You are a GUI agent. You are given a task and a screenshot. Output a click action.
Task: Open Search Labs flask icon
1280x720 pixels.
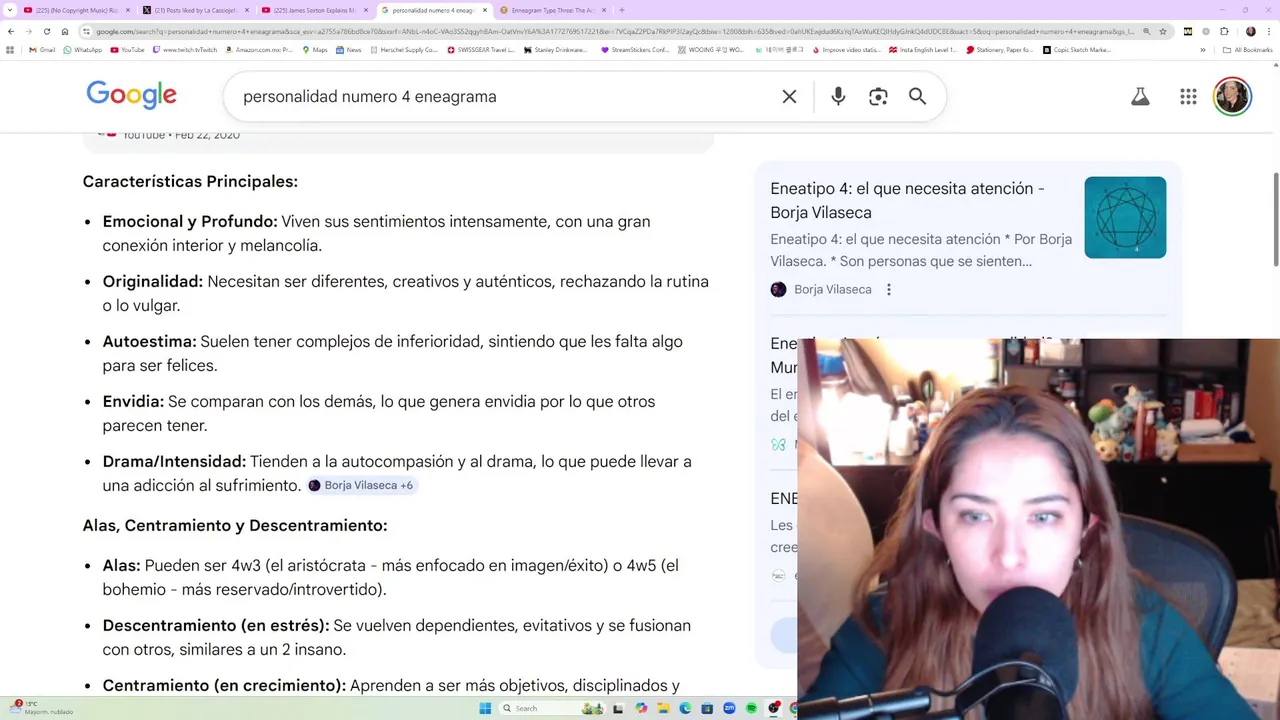click(1140, 96)
